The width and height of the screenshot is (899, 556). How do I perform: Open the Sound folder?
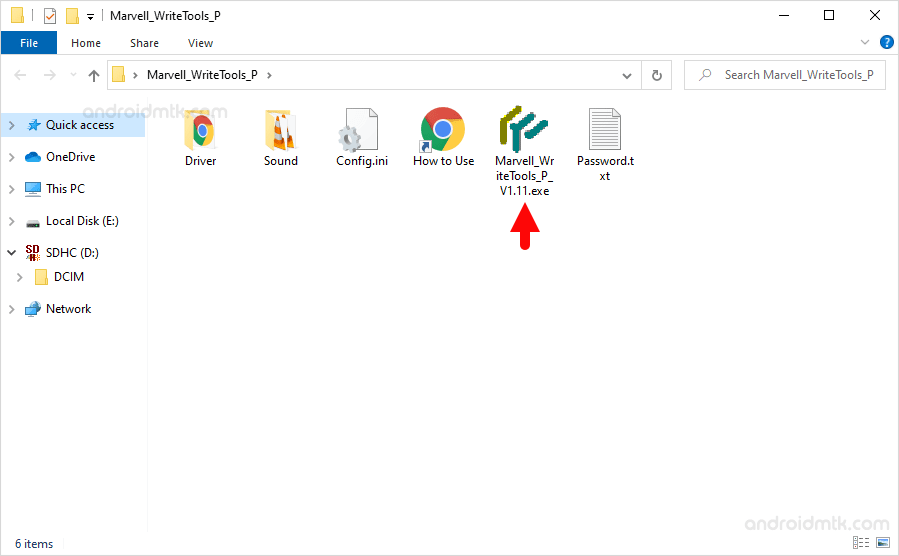[280, 131]
